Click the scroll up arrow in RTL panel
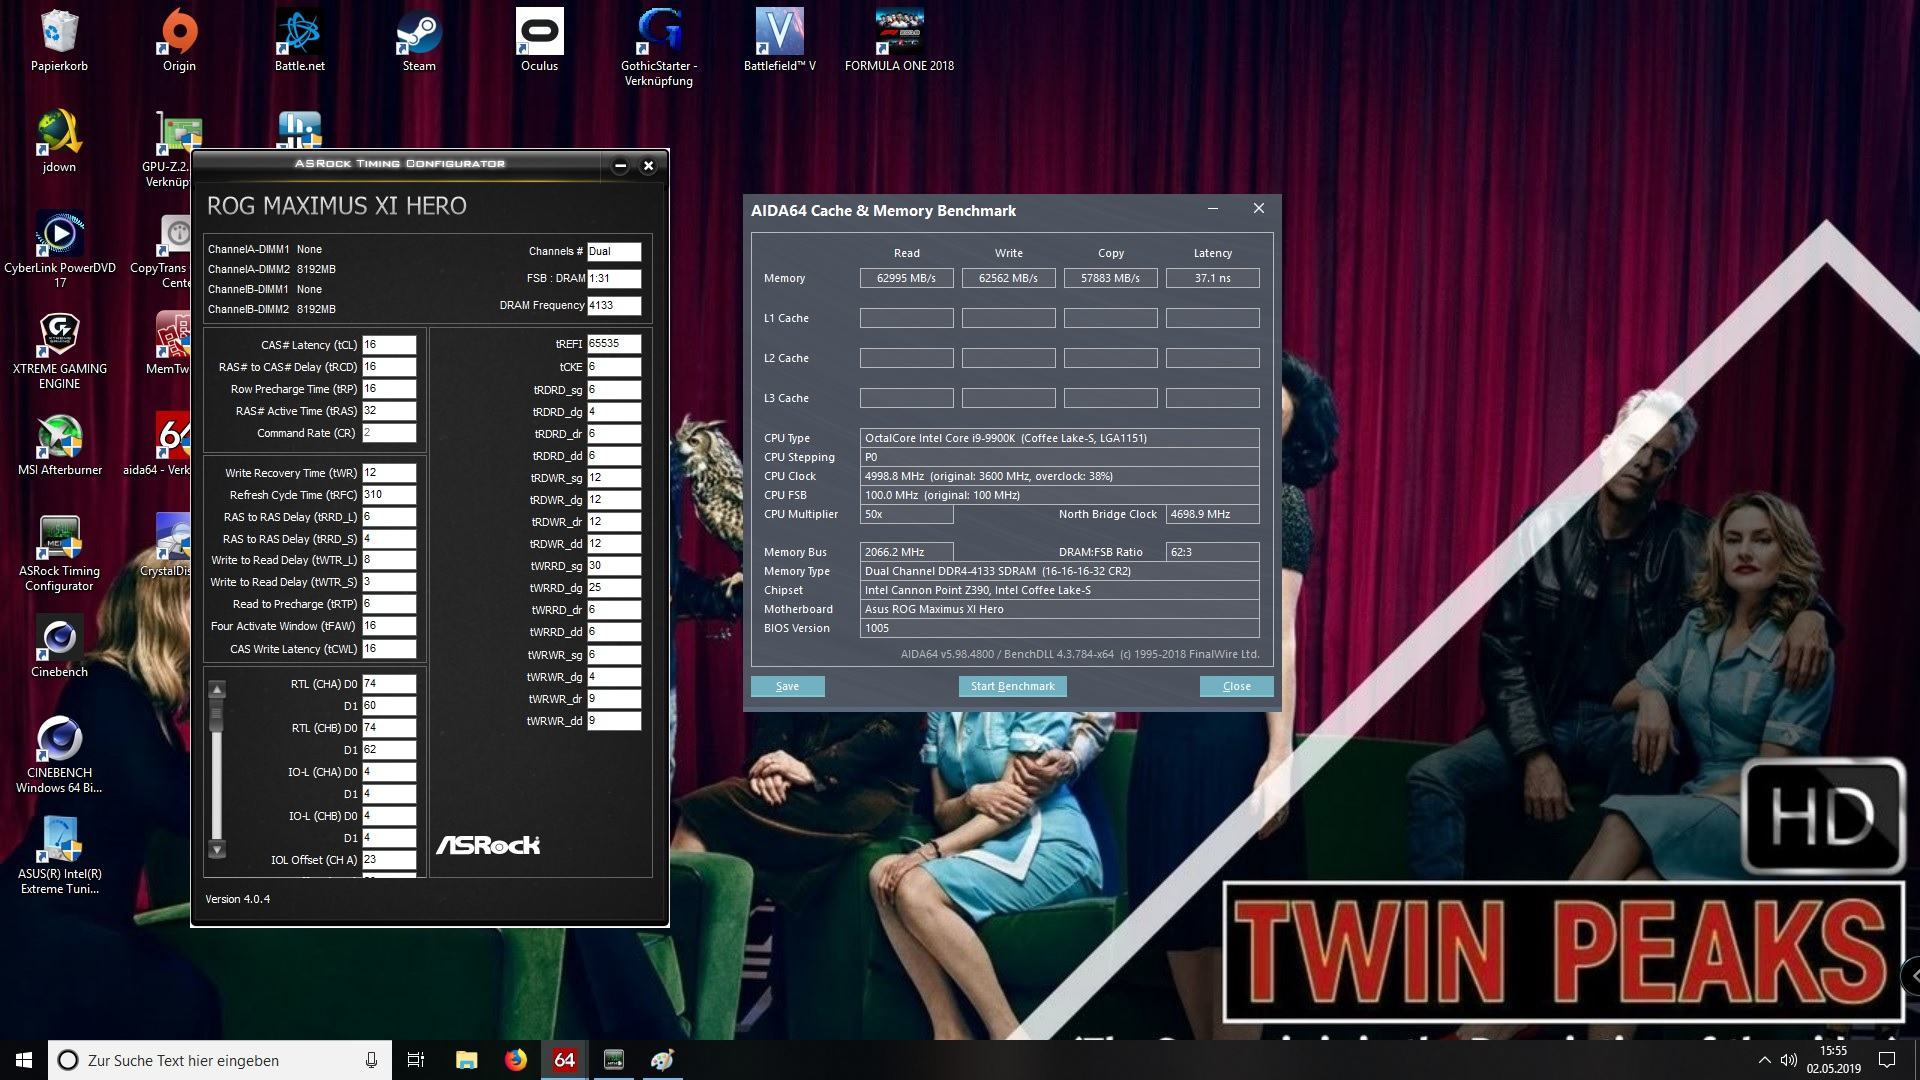The image size is (1920, 1080). click(217, 689)
